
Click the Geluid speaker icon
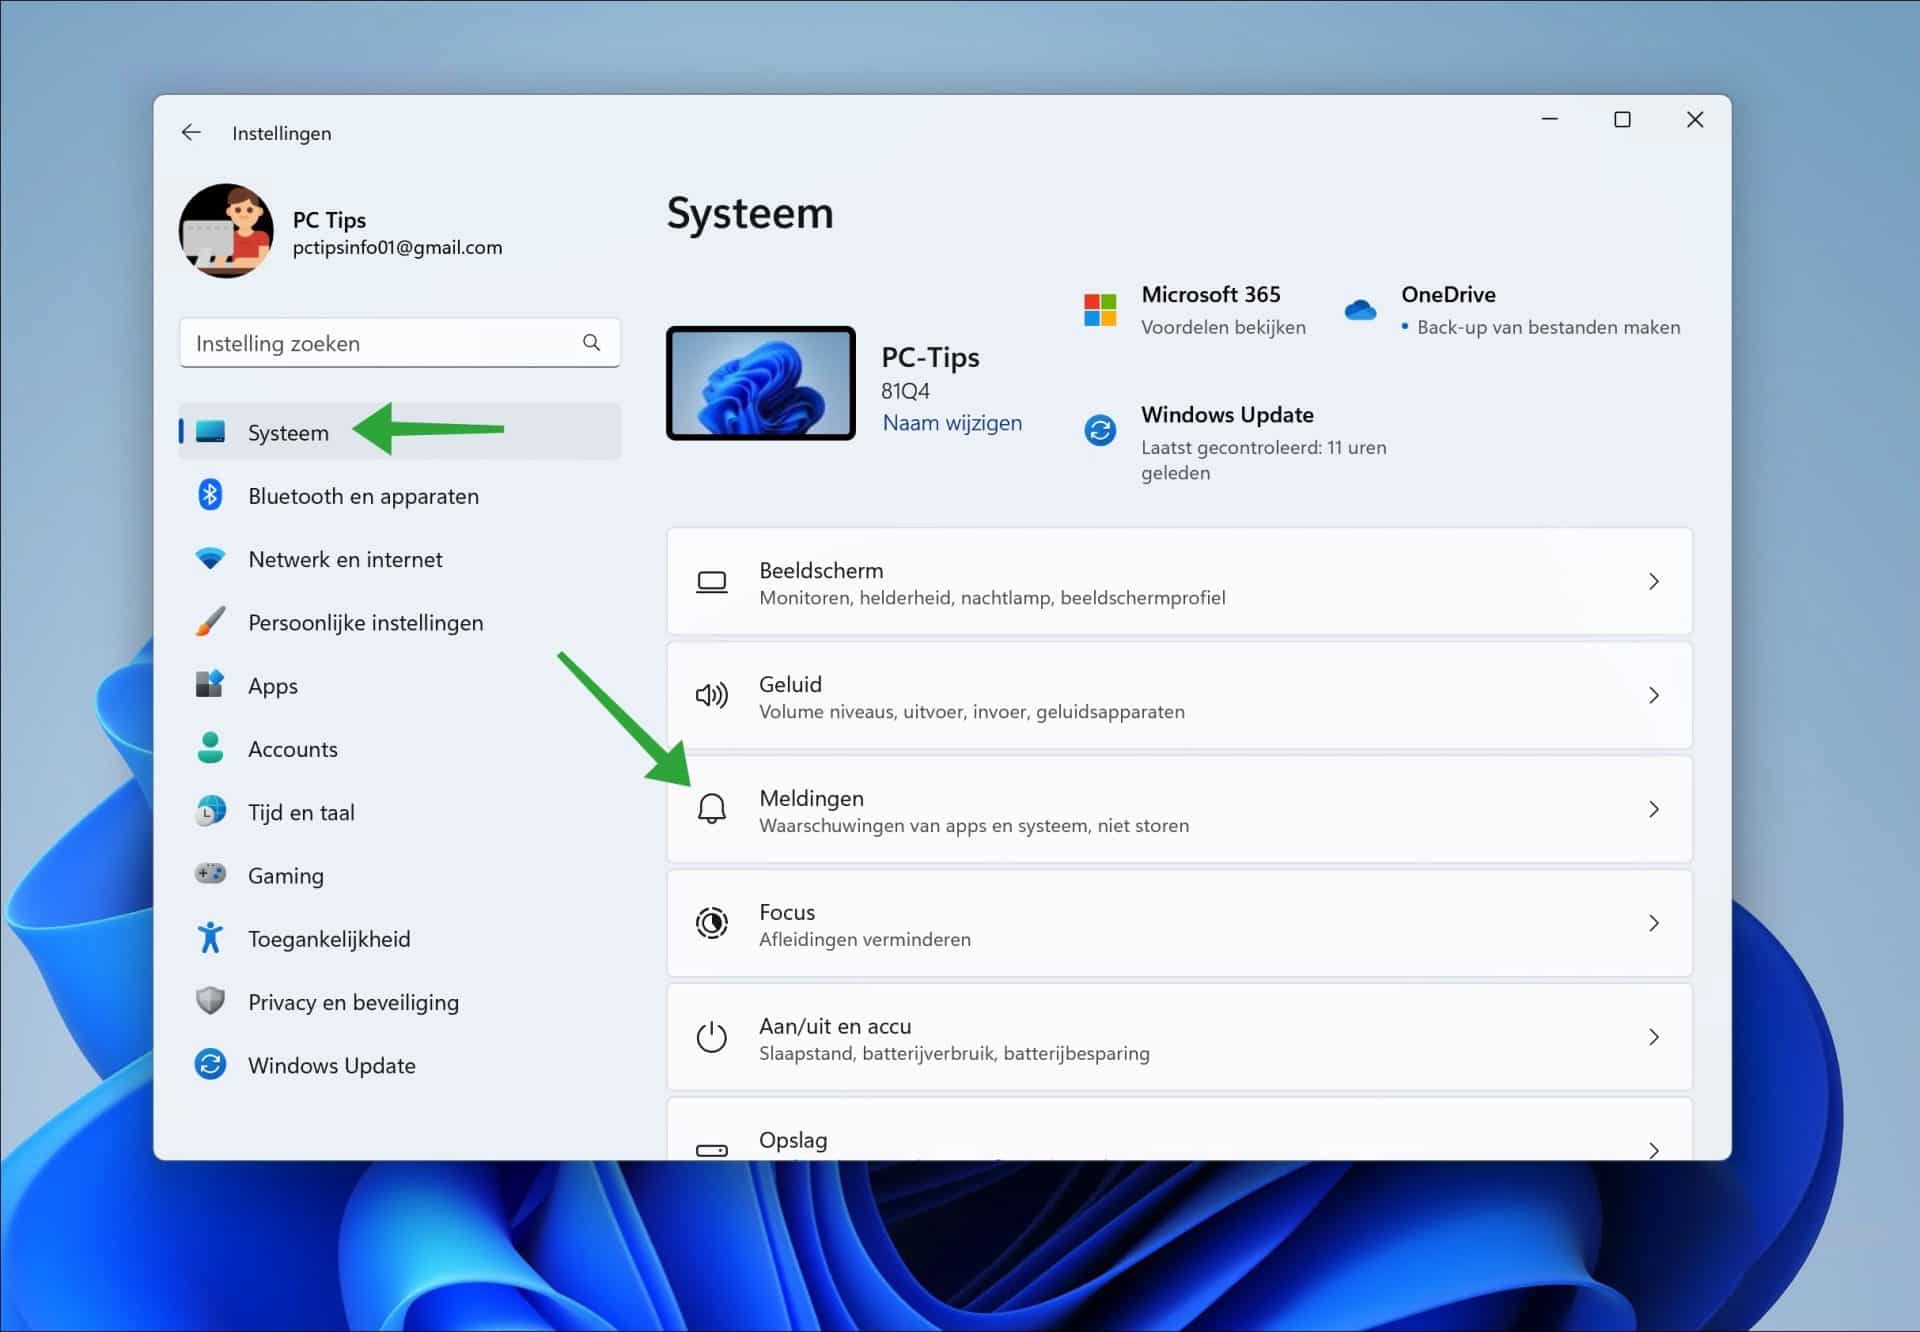[x=712, y=695]
